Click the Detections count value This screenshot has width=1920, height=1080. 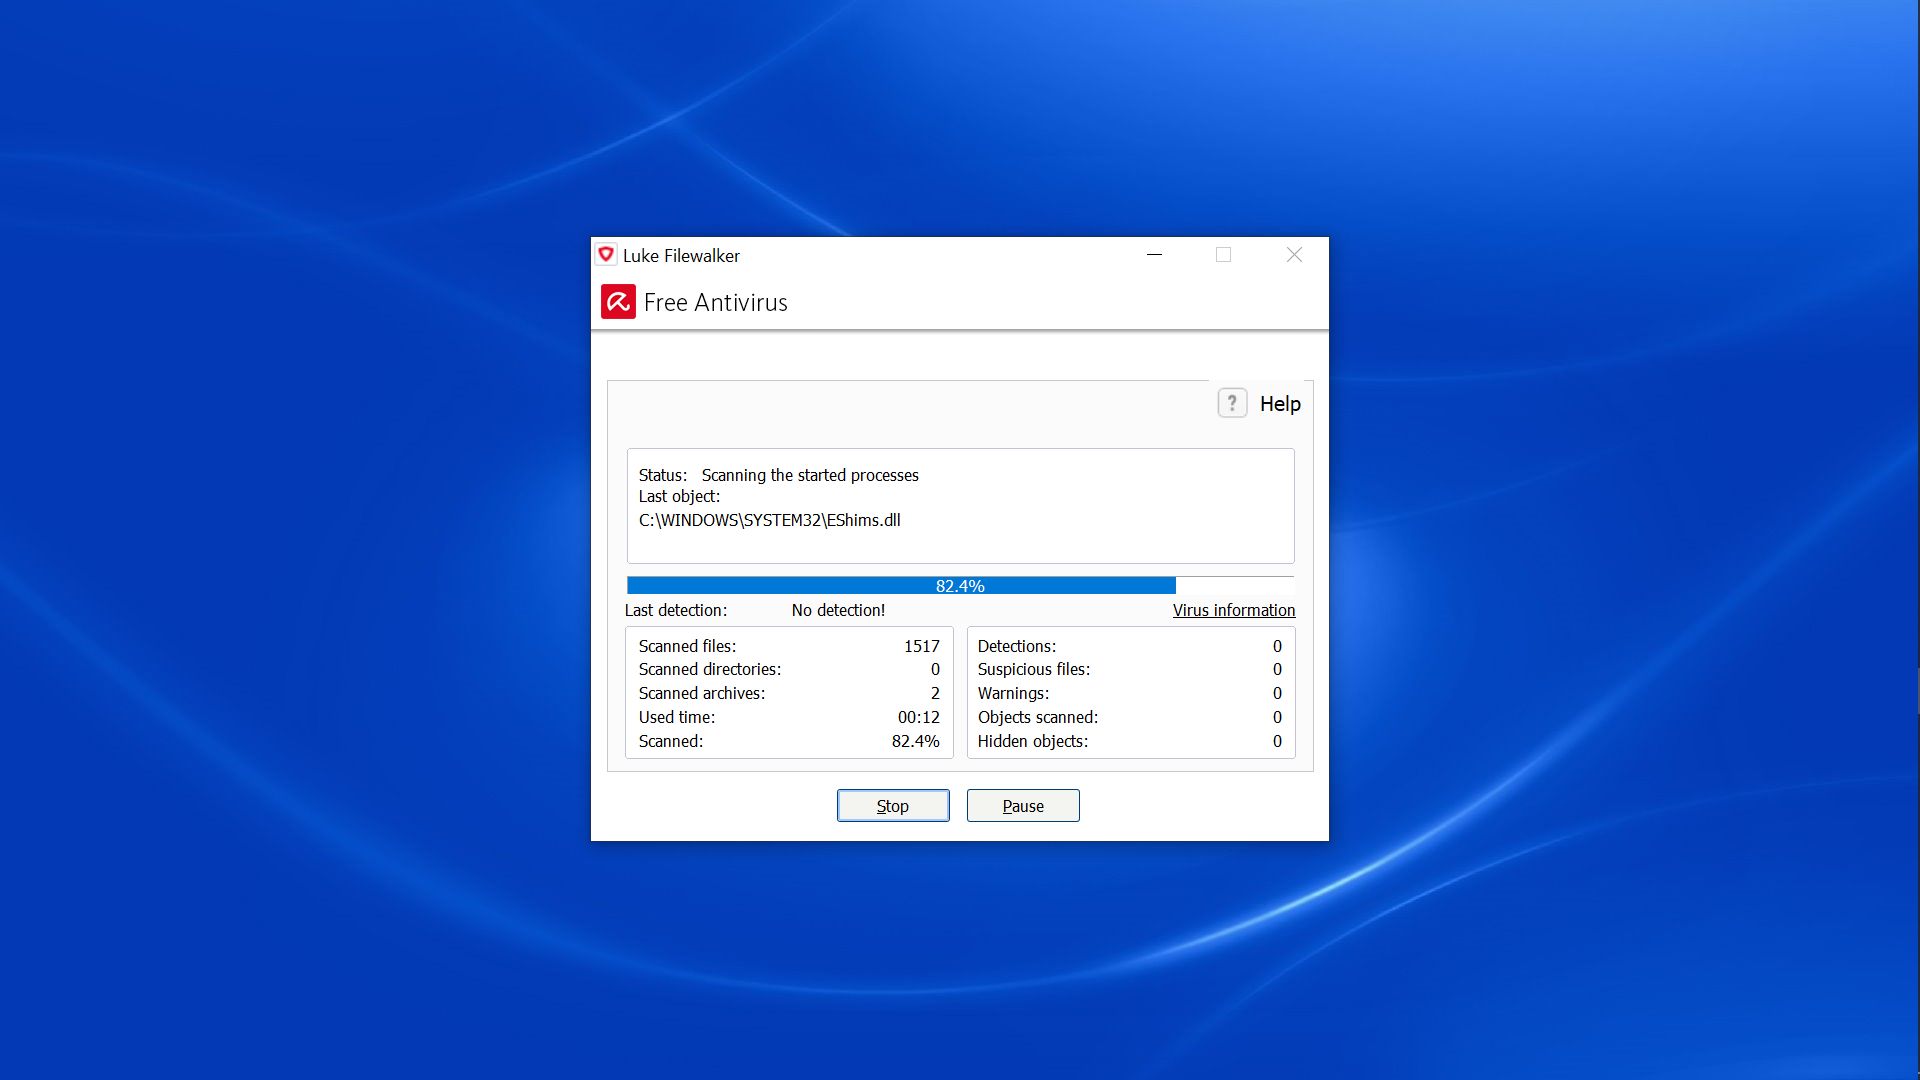click(1276, 646)
